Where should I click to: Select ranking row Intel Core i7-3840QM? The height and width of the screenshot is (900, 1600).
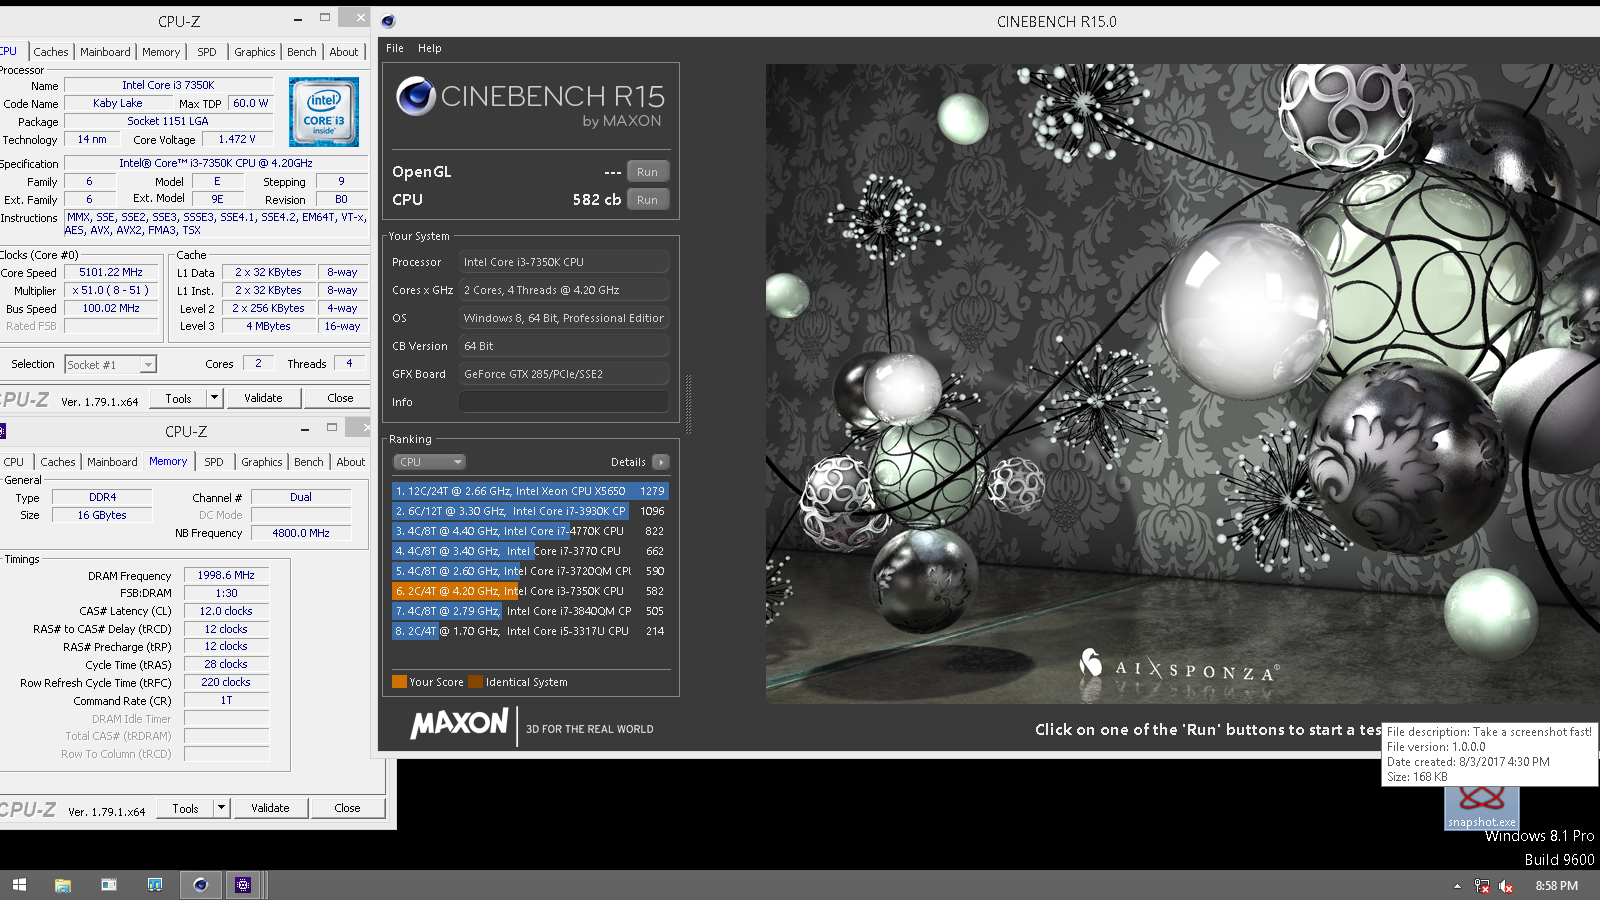coord(530,611)
